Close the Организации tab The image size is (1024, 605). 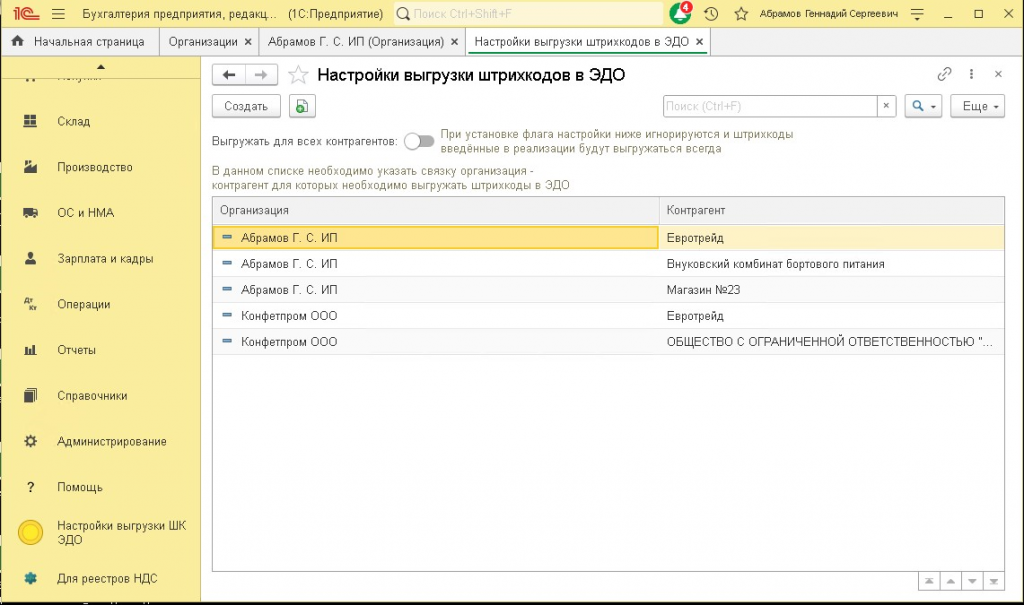(248, 42)
